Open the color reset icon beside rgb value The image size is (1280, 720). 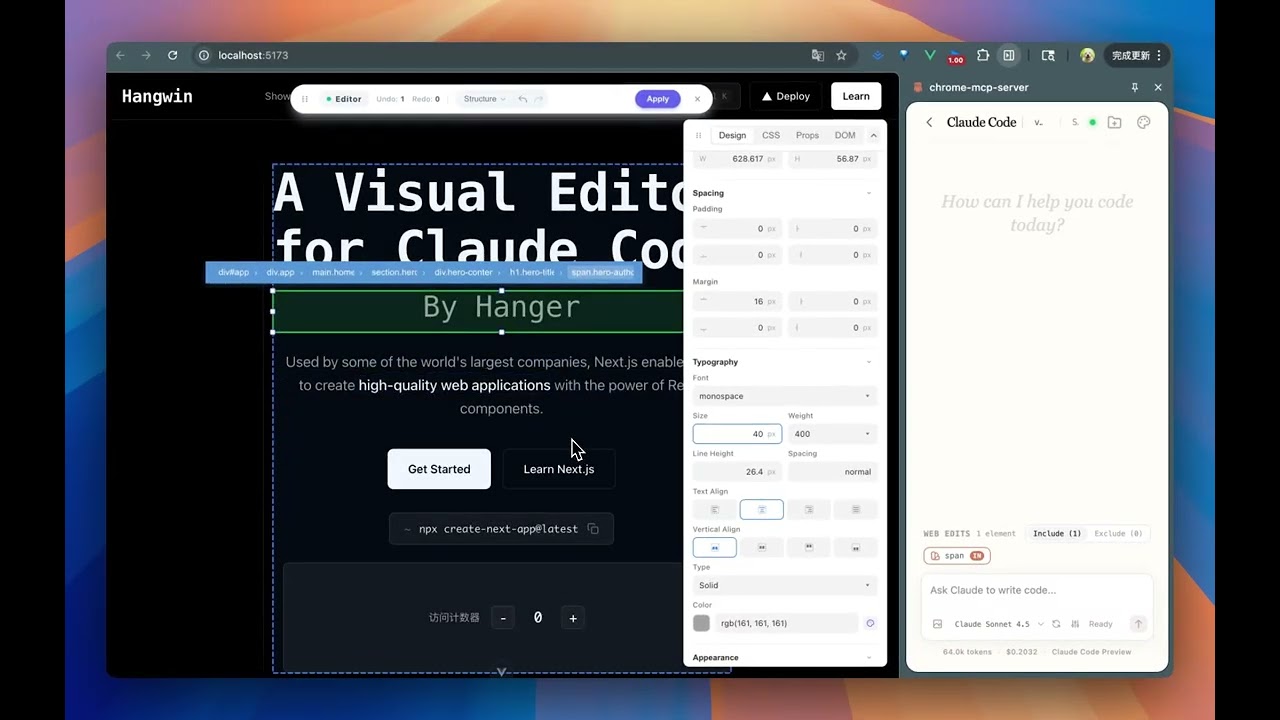point(869,623)
